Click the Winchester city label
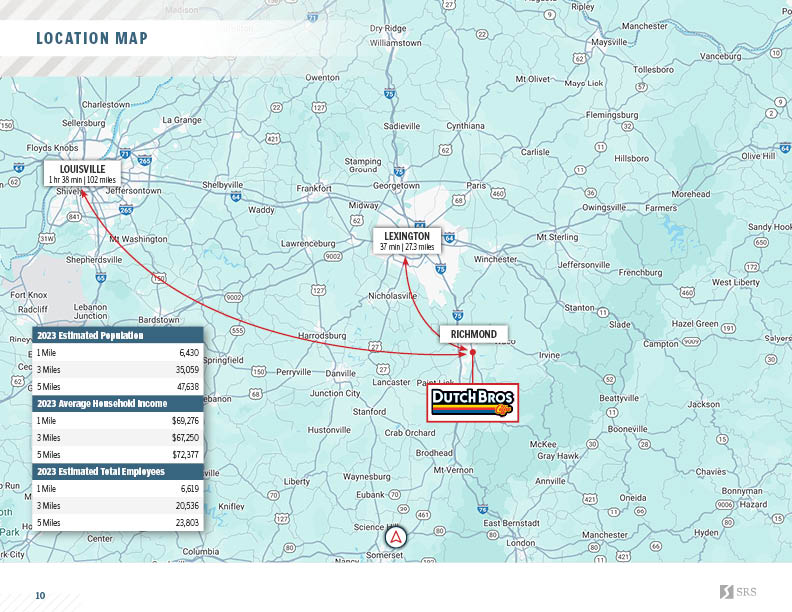The image size is (792, 612). coord(496,259)
